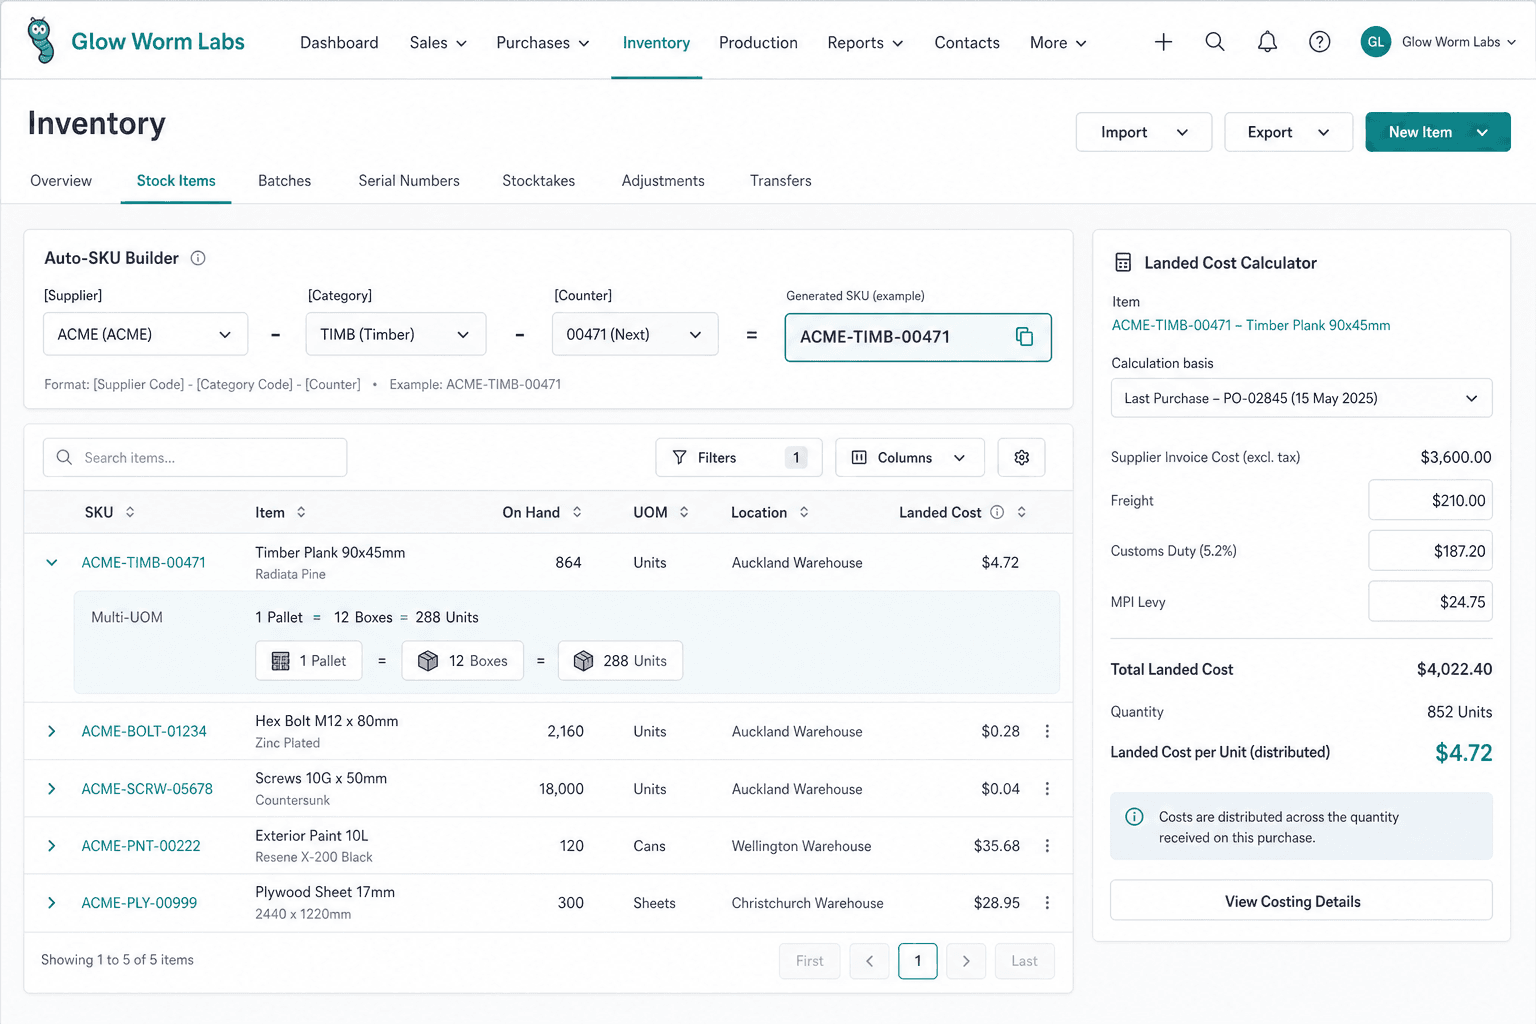Viewport: 1536px width, 1024px height.
Task: Switch to the Transfers tab
Action: coord(781,181)
